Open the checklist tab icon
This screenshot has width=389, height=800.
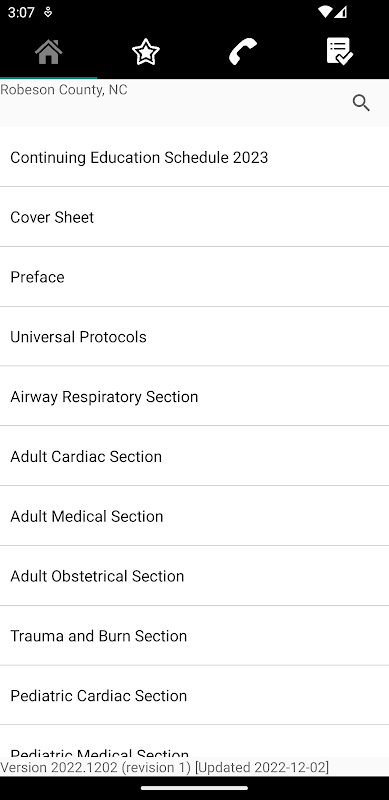340,52
